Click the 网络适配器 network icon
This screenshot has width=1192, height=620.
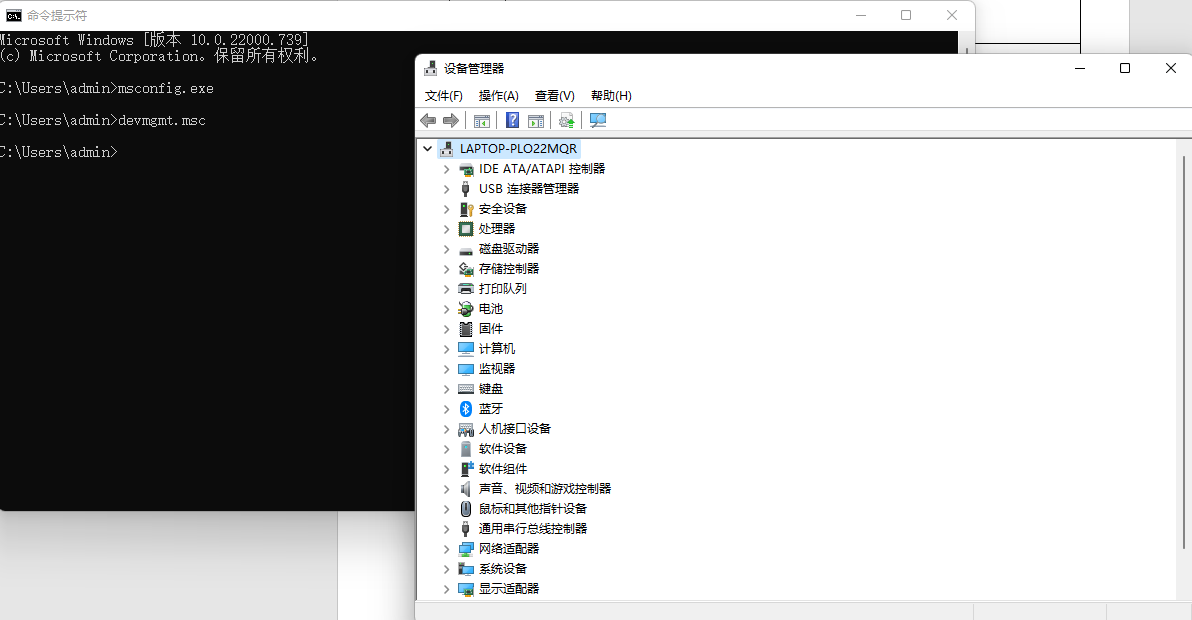[x=466, y=549]
